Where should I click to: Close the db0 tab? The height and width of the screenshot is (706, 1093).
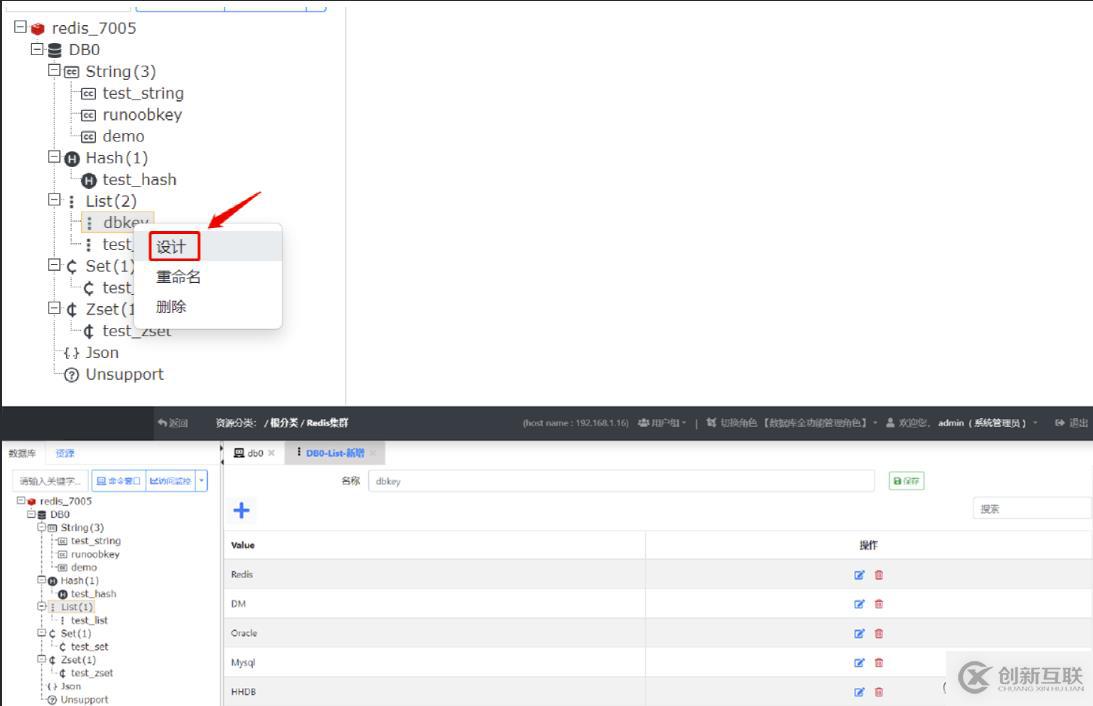271,453
